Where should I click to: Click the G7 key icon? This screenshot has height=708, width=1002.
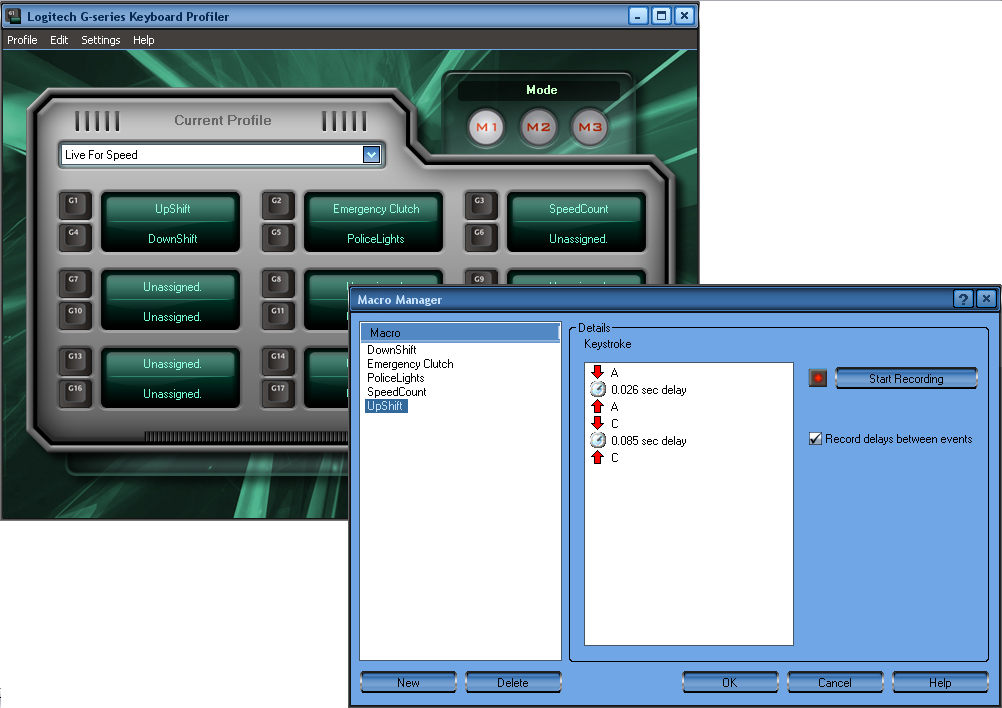(x=75, y=284)
